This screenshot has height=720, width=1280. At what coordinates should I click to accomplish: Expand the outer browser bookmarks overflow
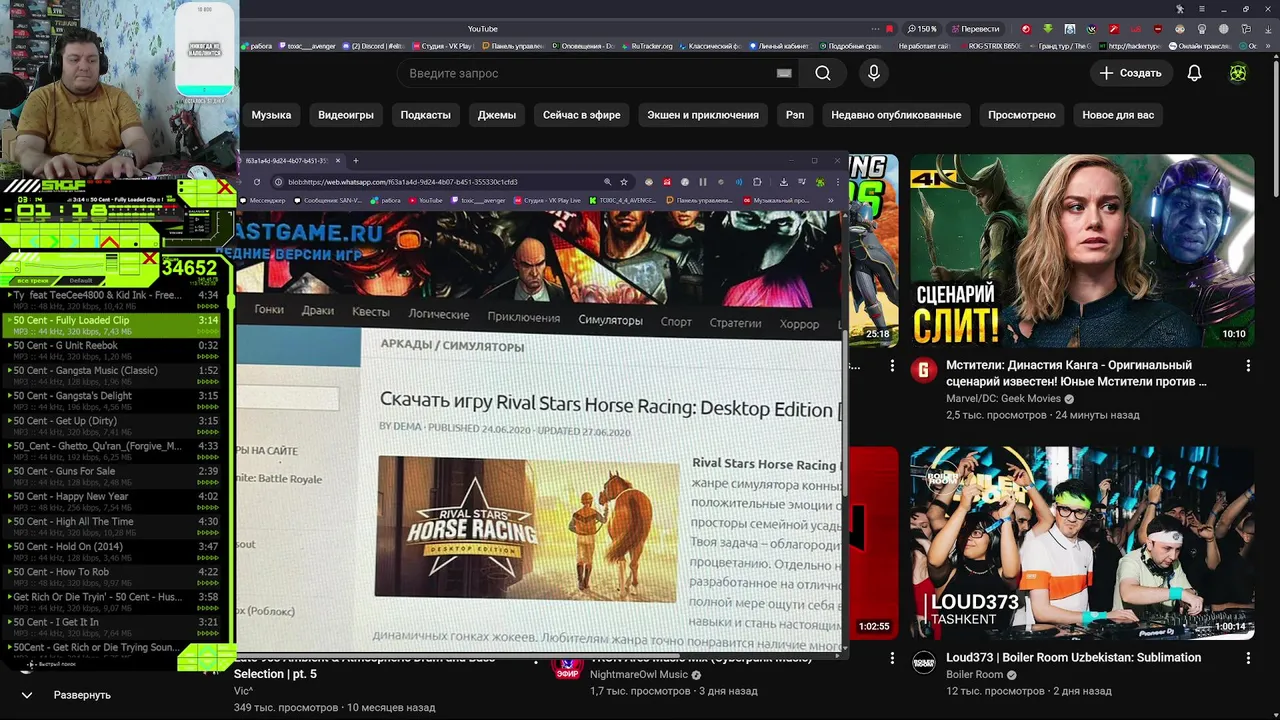pyautogui.click(x=1267, y=46)
